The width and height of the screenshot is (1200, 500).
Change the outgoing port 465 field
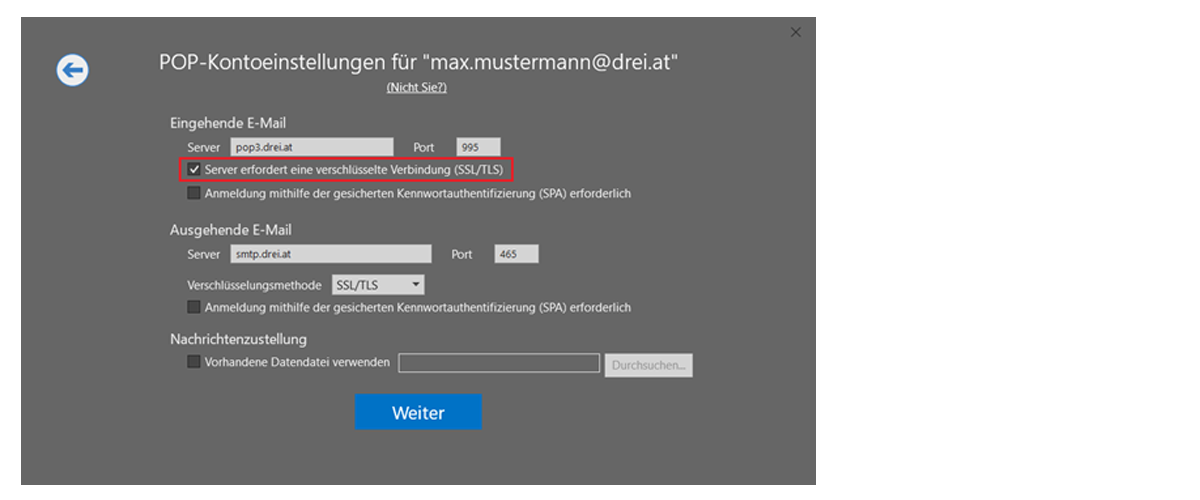516,254
